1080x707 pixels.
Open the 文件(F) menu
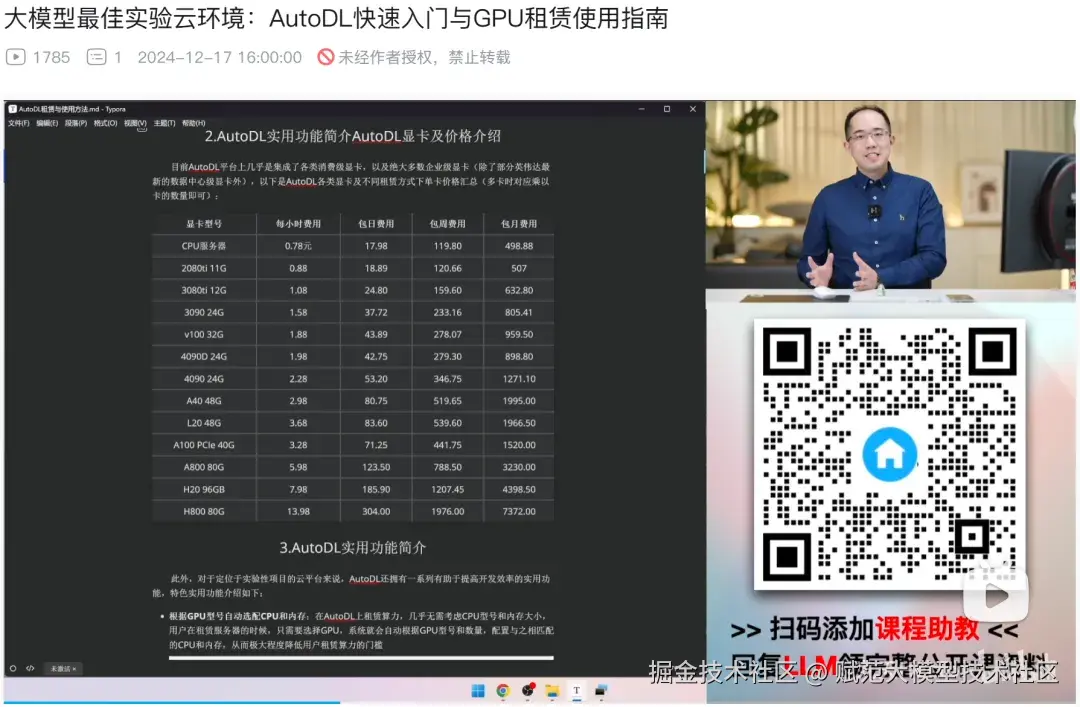click(18, 122)
